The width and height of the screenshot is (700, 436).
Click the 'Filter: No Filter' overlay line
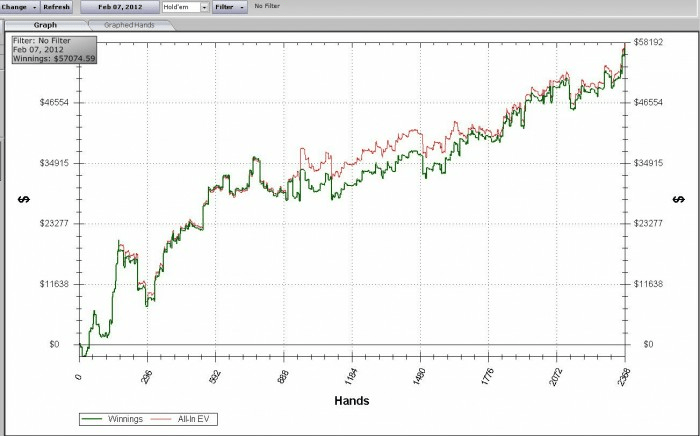(x=42, y=41)
